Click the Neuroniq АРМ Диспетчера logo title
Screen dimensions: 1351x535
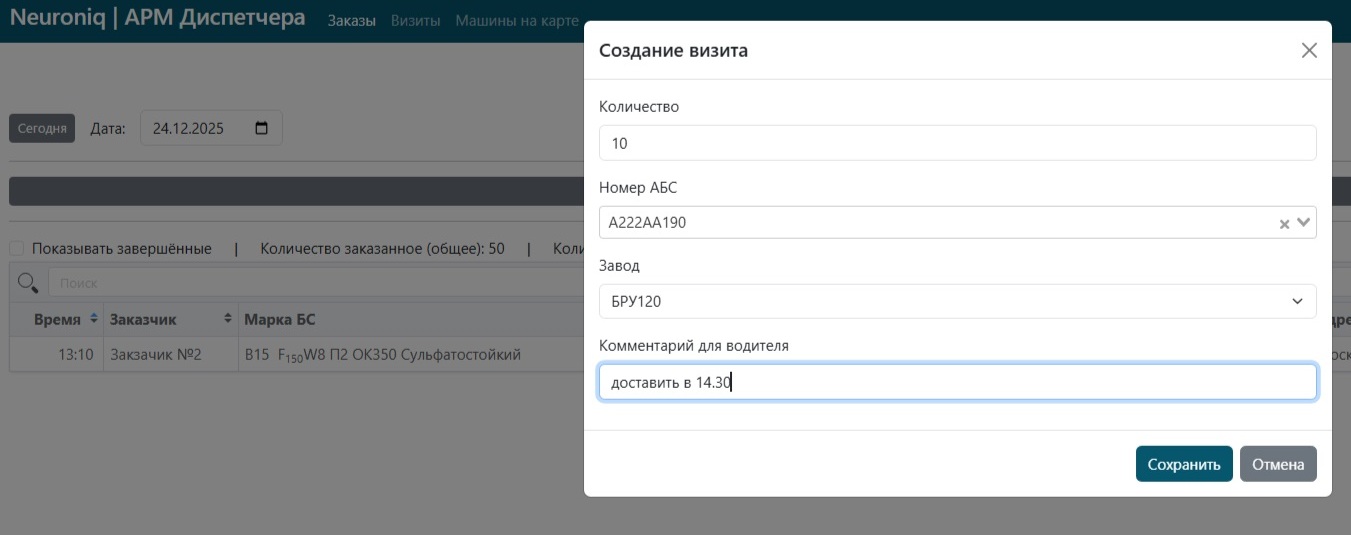point(157,18)
